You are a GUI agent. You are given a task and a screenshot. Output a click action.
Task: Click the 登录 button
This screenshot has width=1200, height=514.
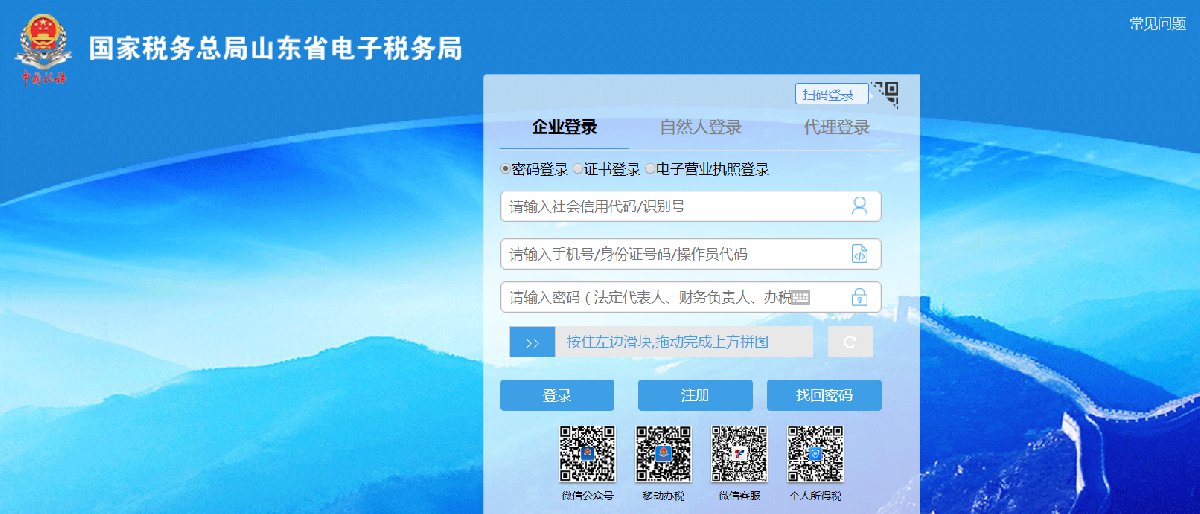pyautogui.click(x=557, y=395)
